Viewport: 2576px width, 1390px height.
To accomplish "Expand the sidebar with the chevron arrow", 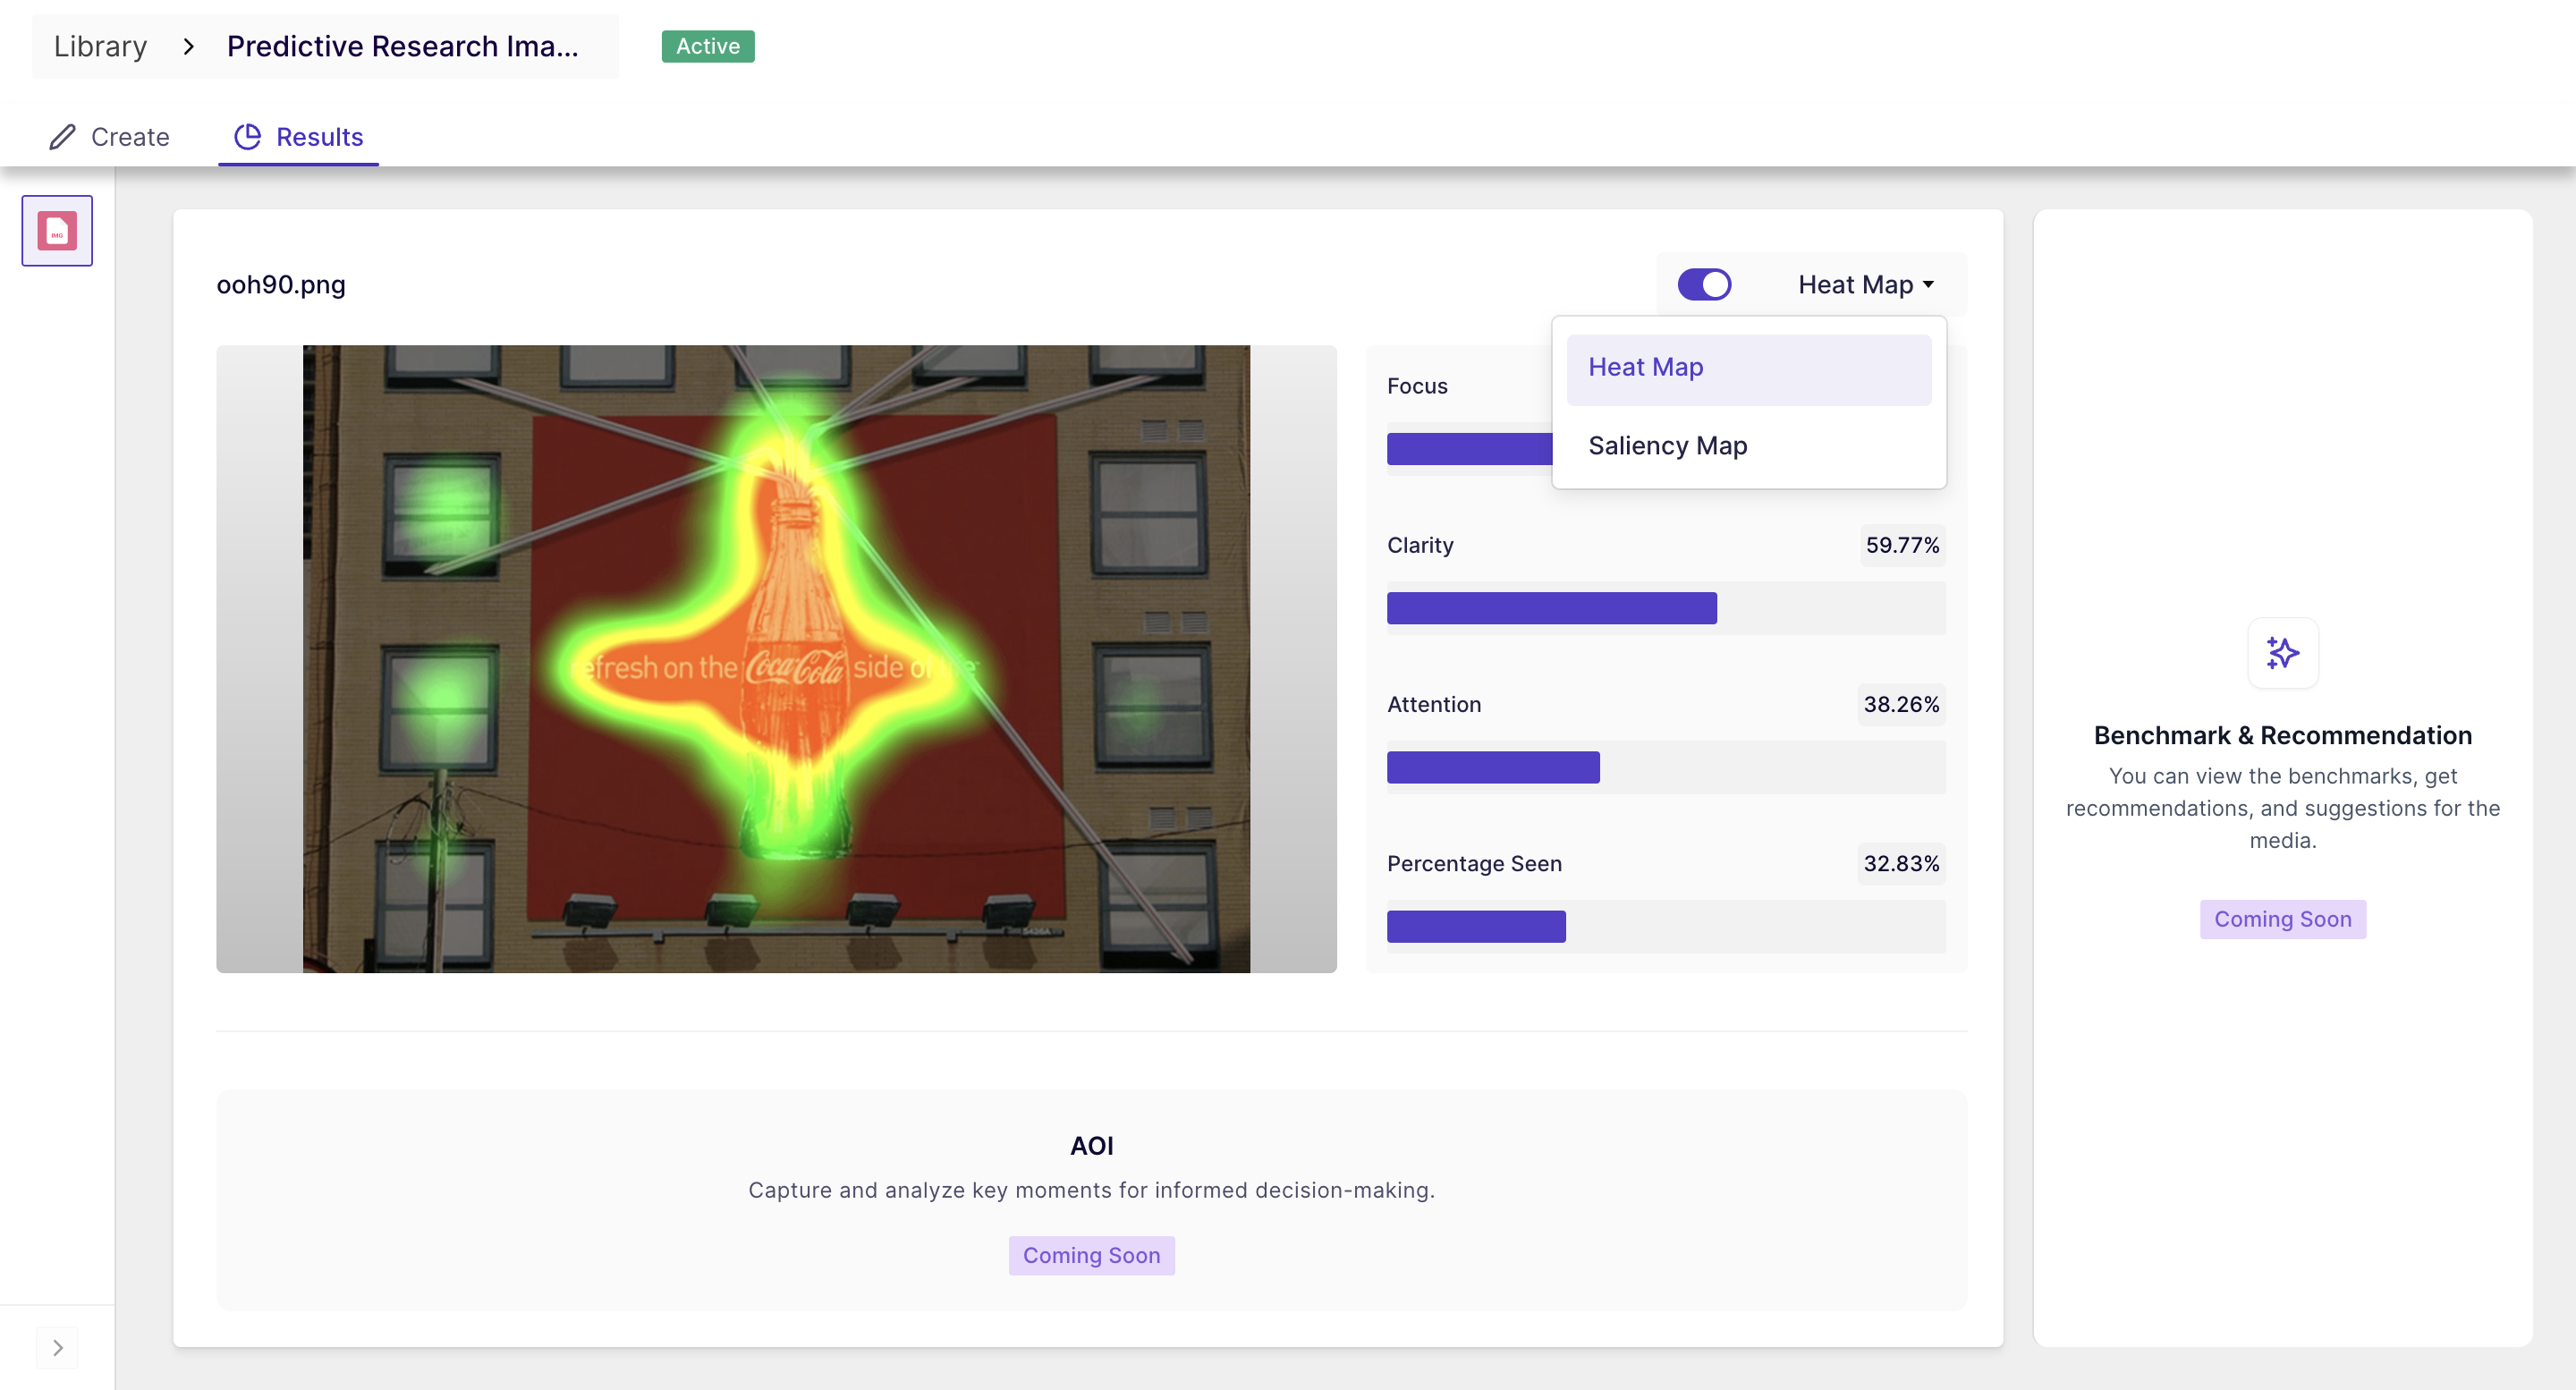I will pos(57,1348).
